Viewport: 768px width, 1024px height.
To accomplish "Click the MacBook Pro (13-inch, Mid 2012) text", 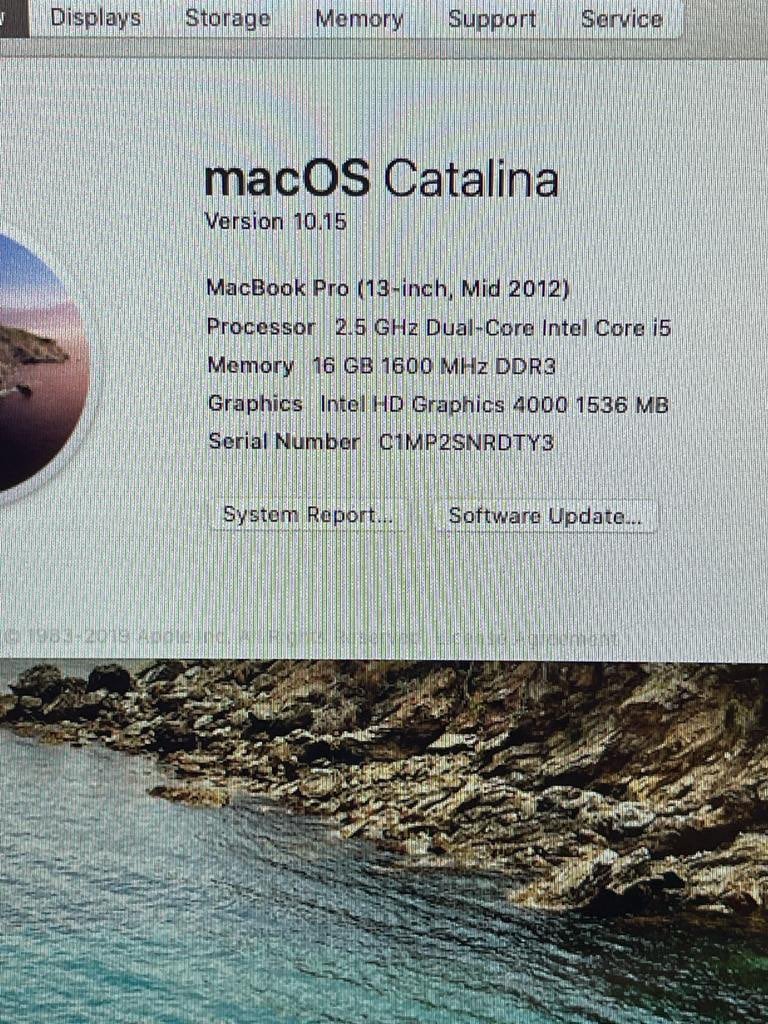I will pos(388,288).
